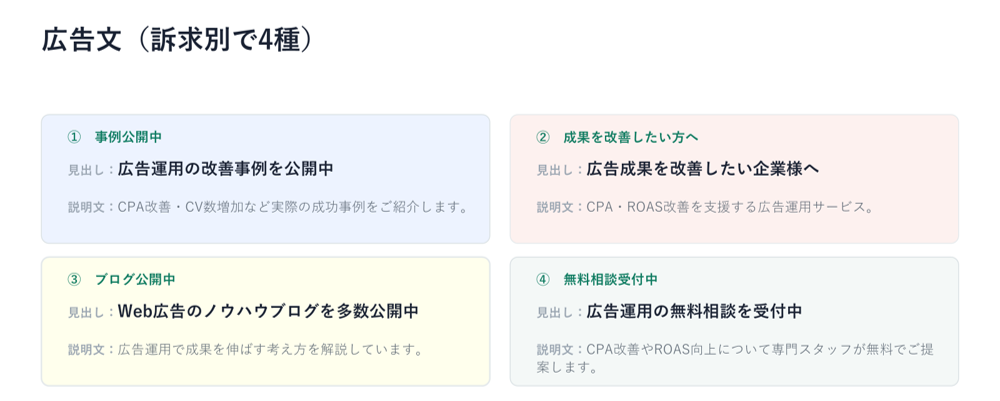Image resolution: width=1000 pixels, height=401 pixels.
Task: Click the 無料相談受付中 card label
Action: point(610,279)
